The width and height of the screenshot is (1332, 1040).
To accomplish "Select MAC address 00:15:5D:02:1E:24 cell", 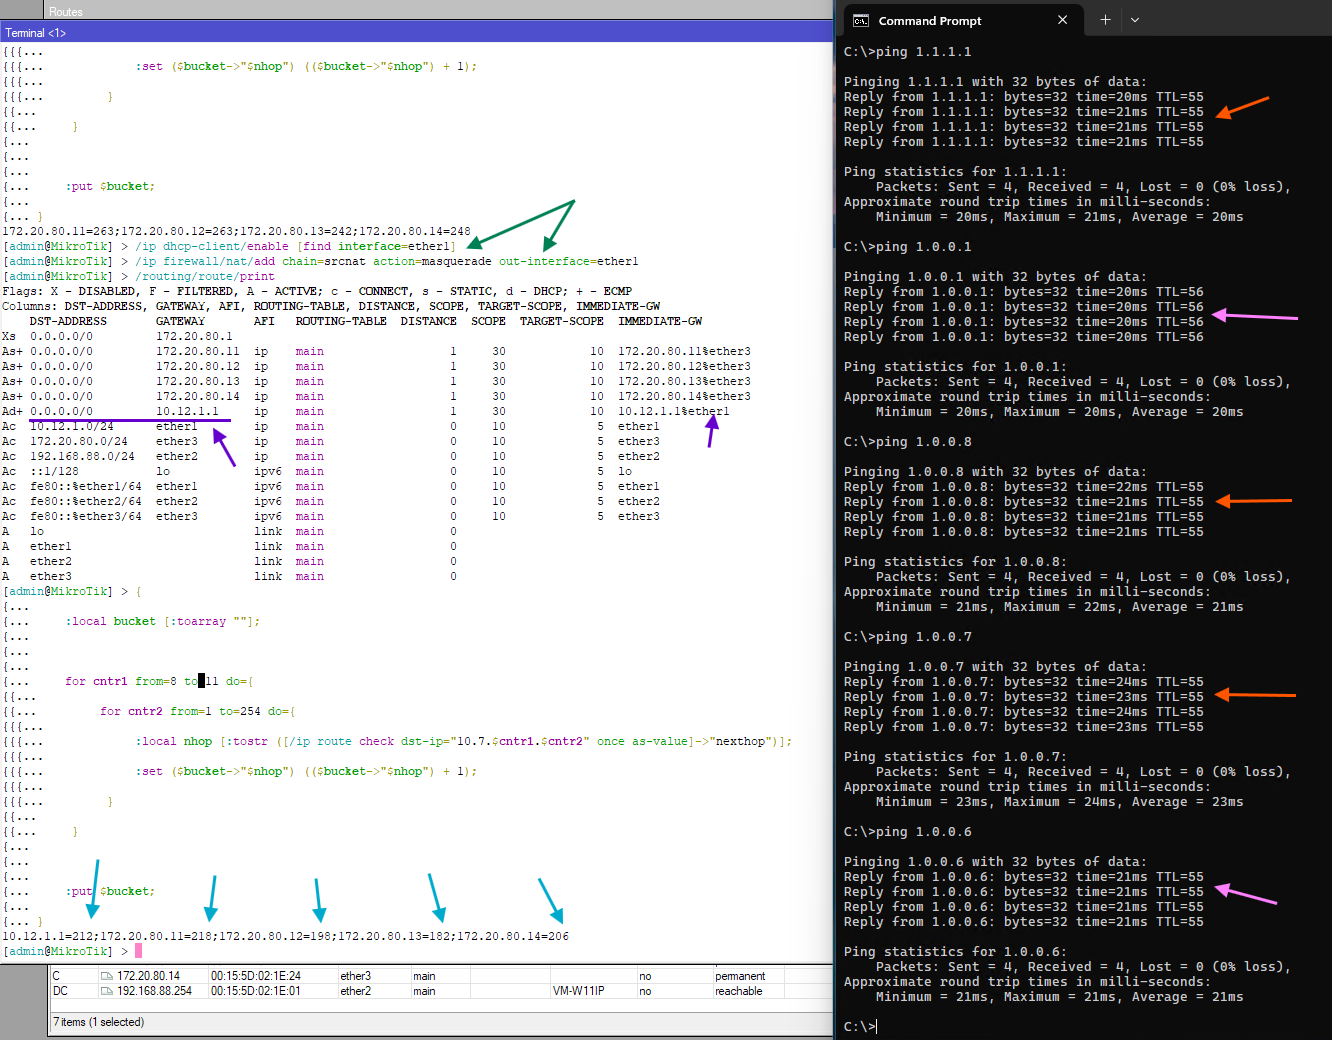I will [255, 976].
